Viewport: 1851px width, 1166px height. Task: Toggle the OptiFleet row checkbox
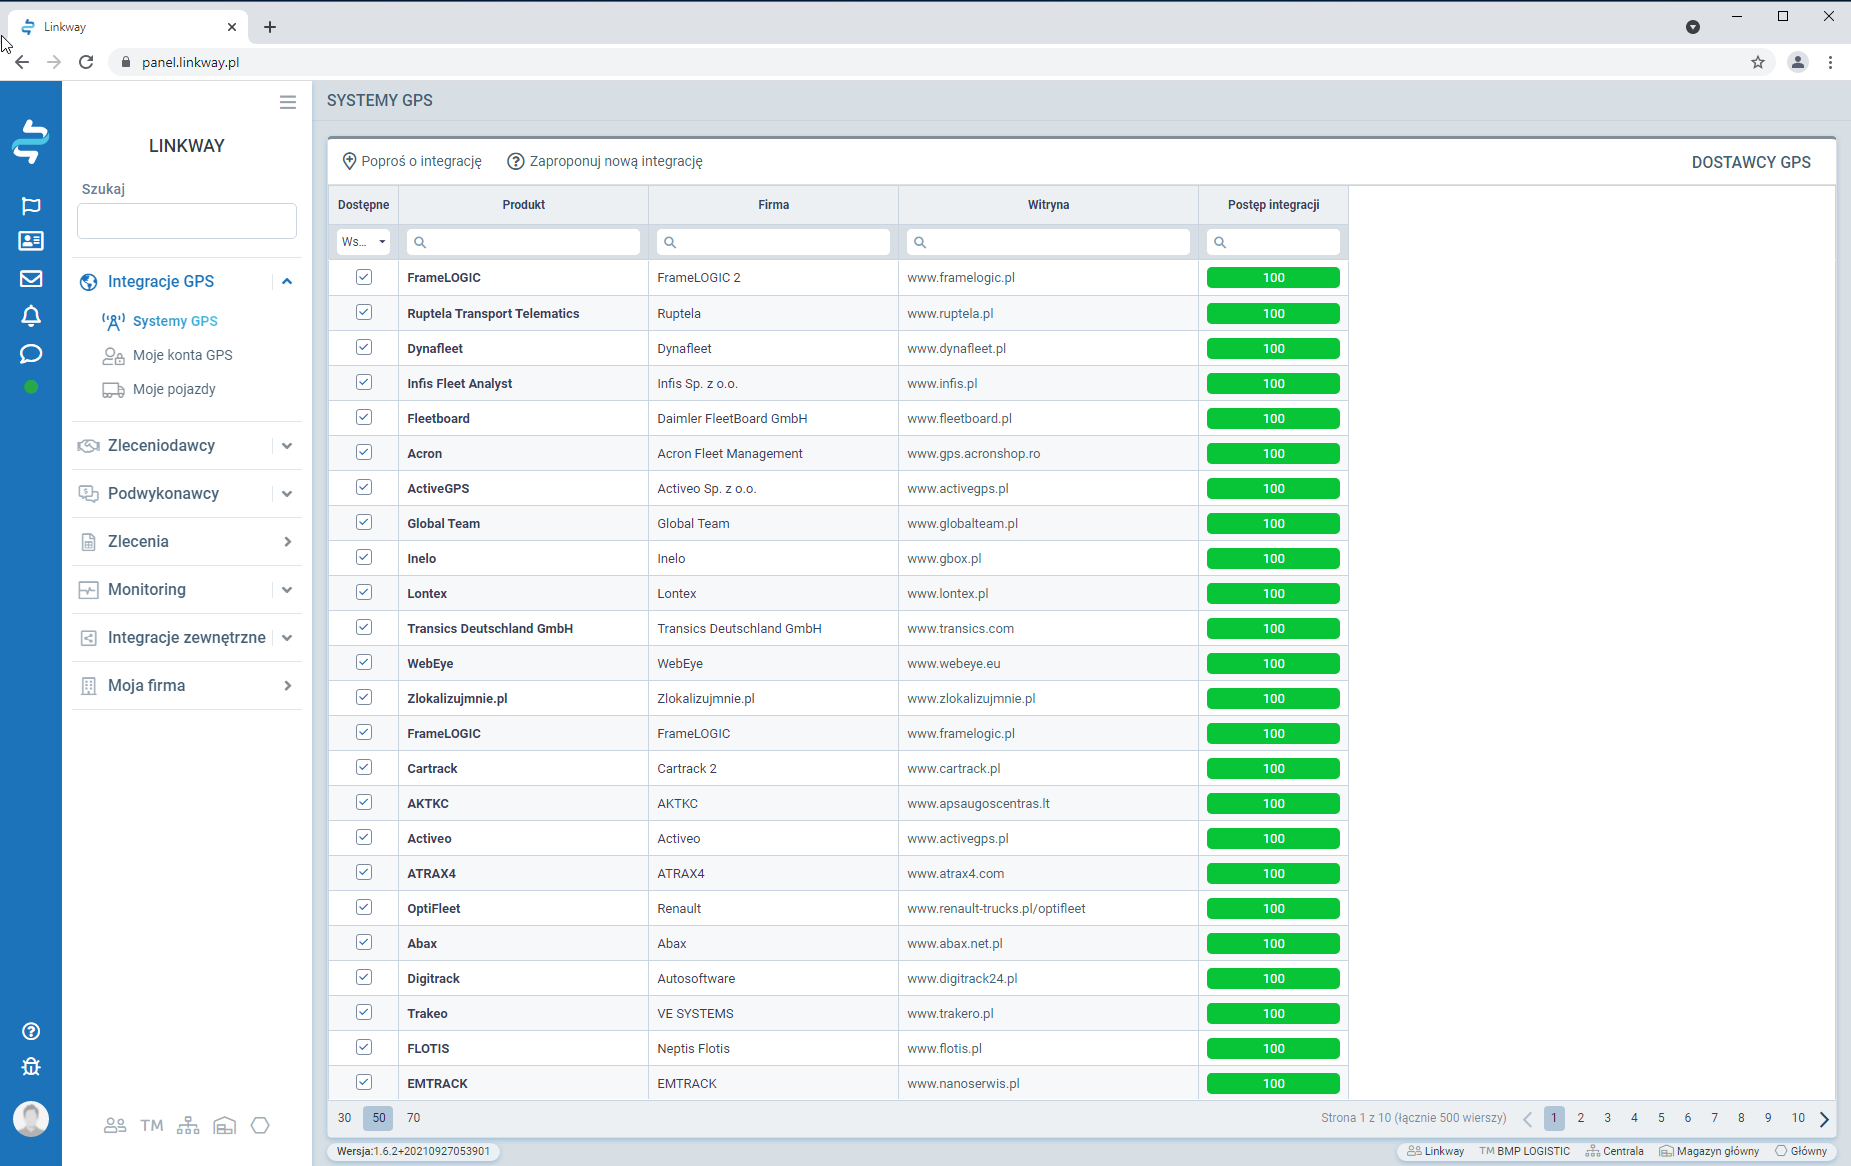[364, 907]
